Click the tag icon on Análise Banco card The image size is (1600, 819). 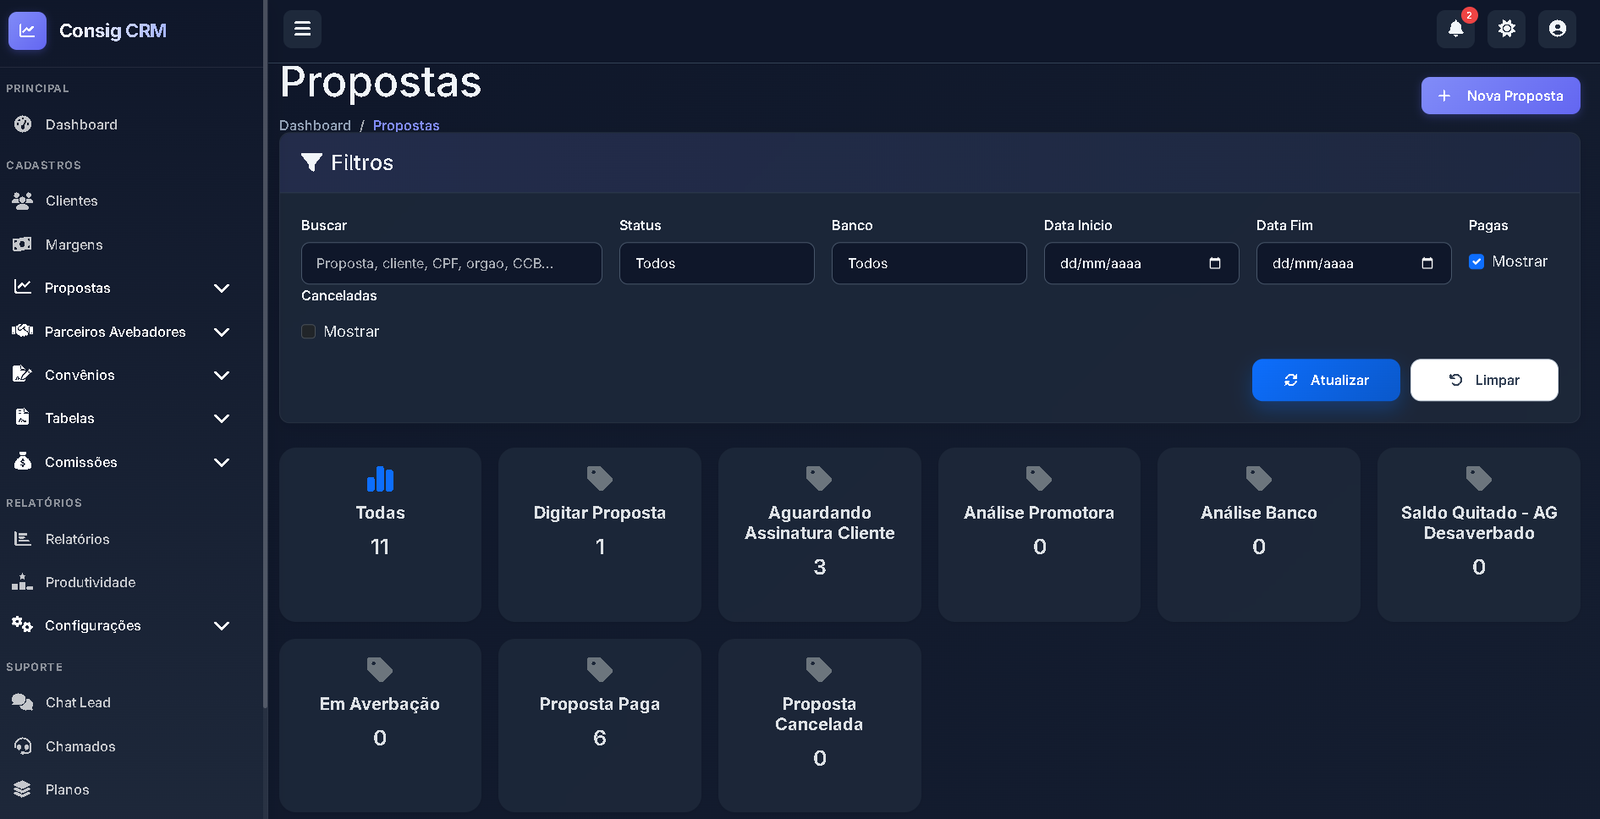click(x=1259, y=479)
